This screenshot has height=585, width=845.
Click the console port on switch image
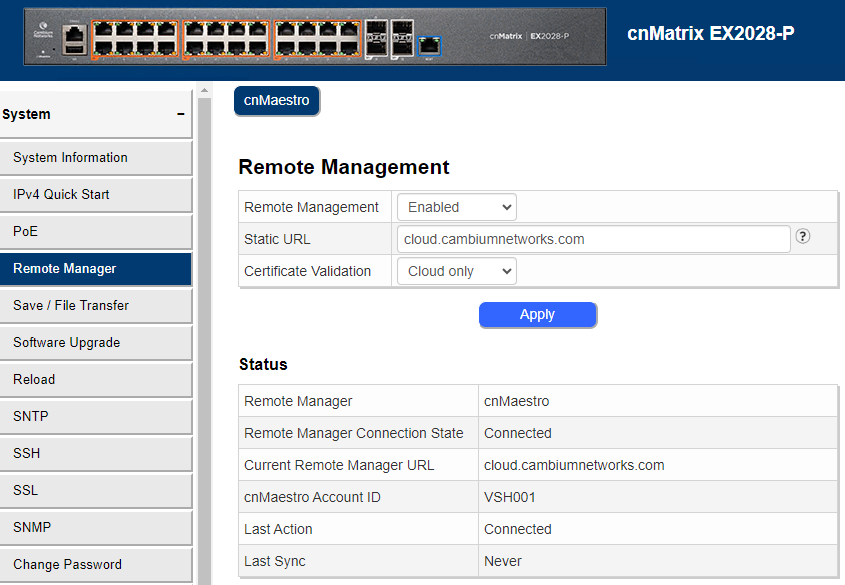[74, 39]
